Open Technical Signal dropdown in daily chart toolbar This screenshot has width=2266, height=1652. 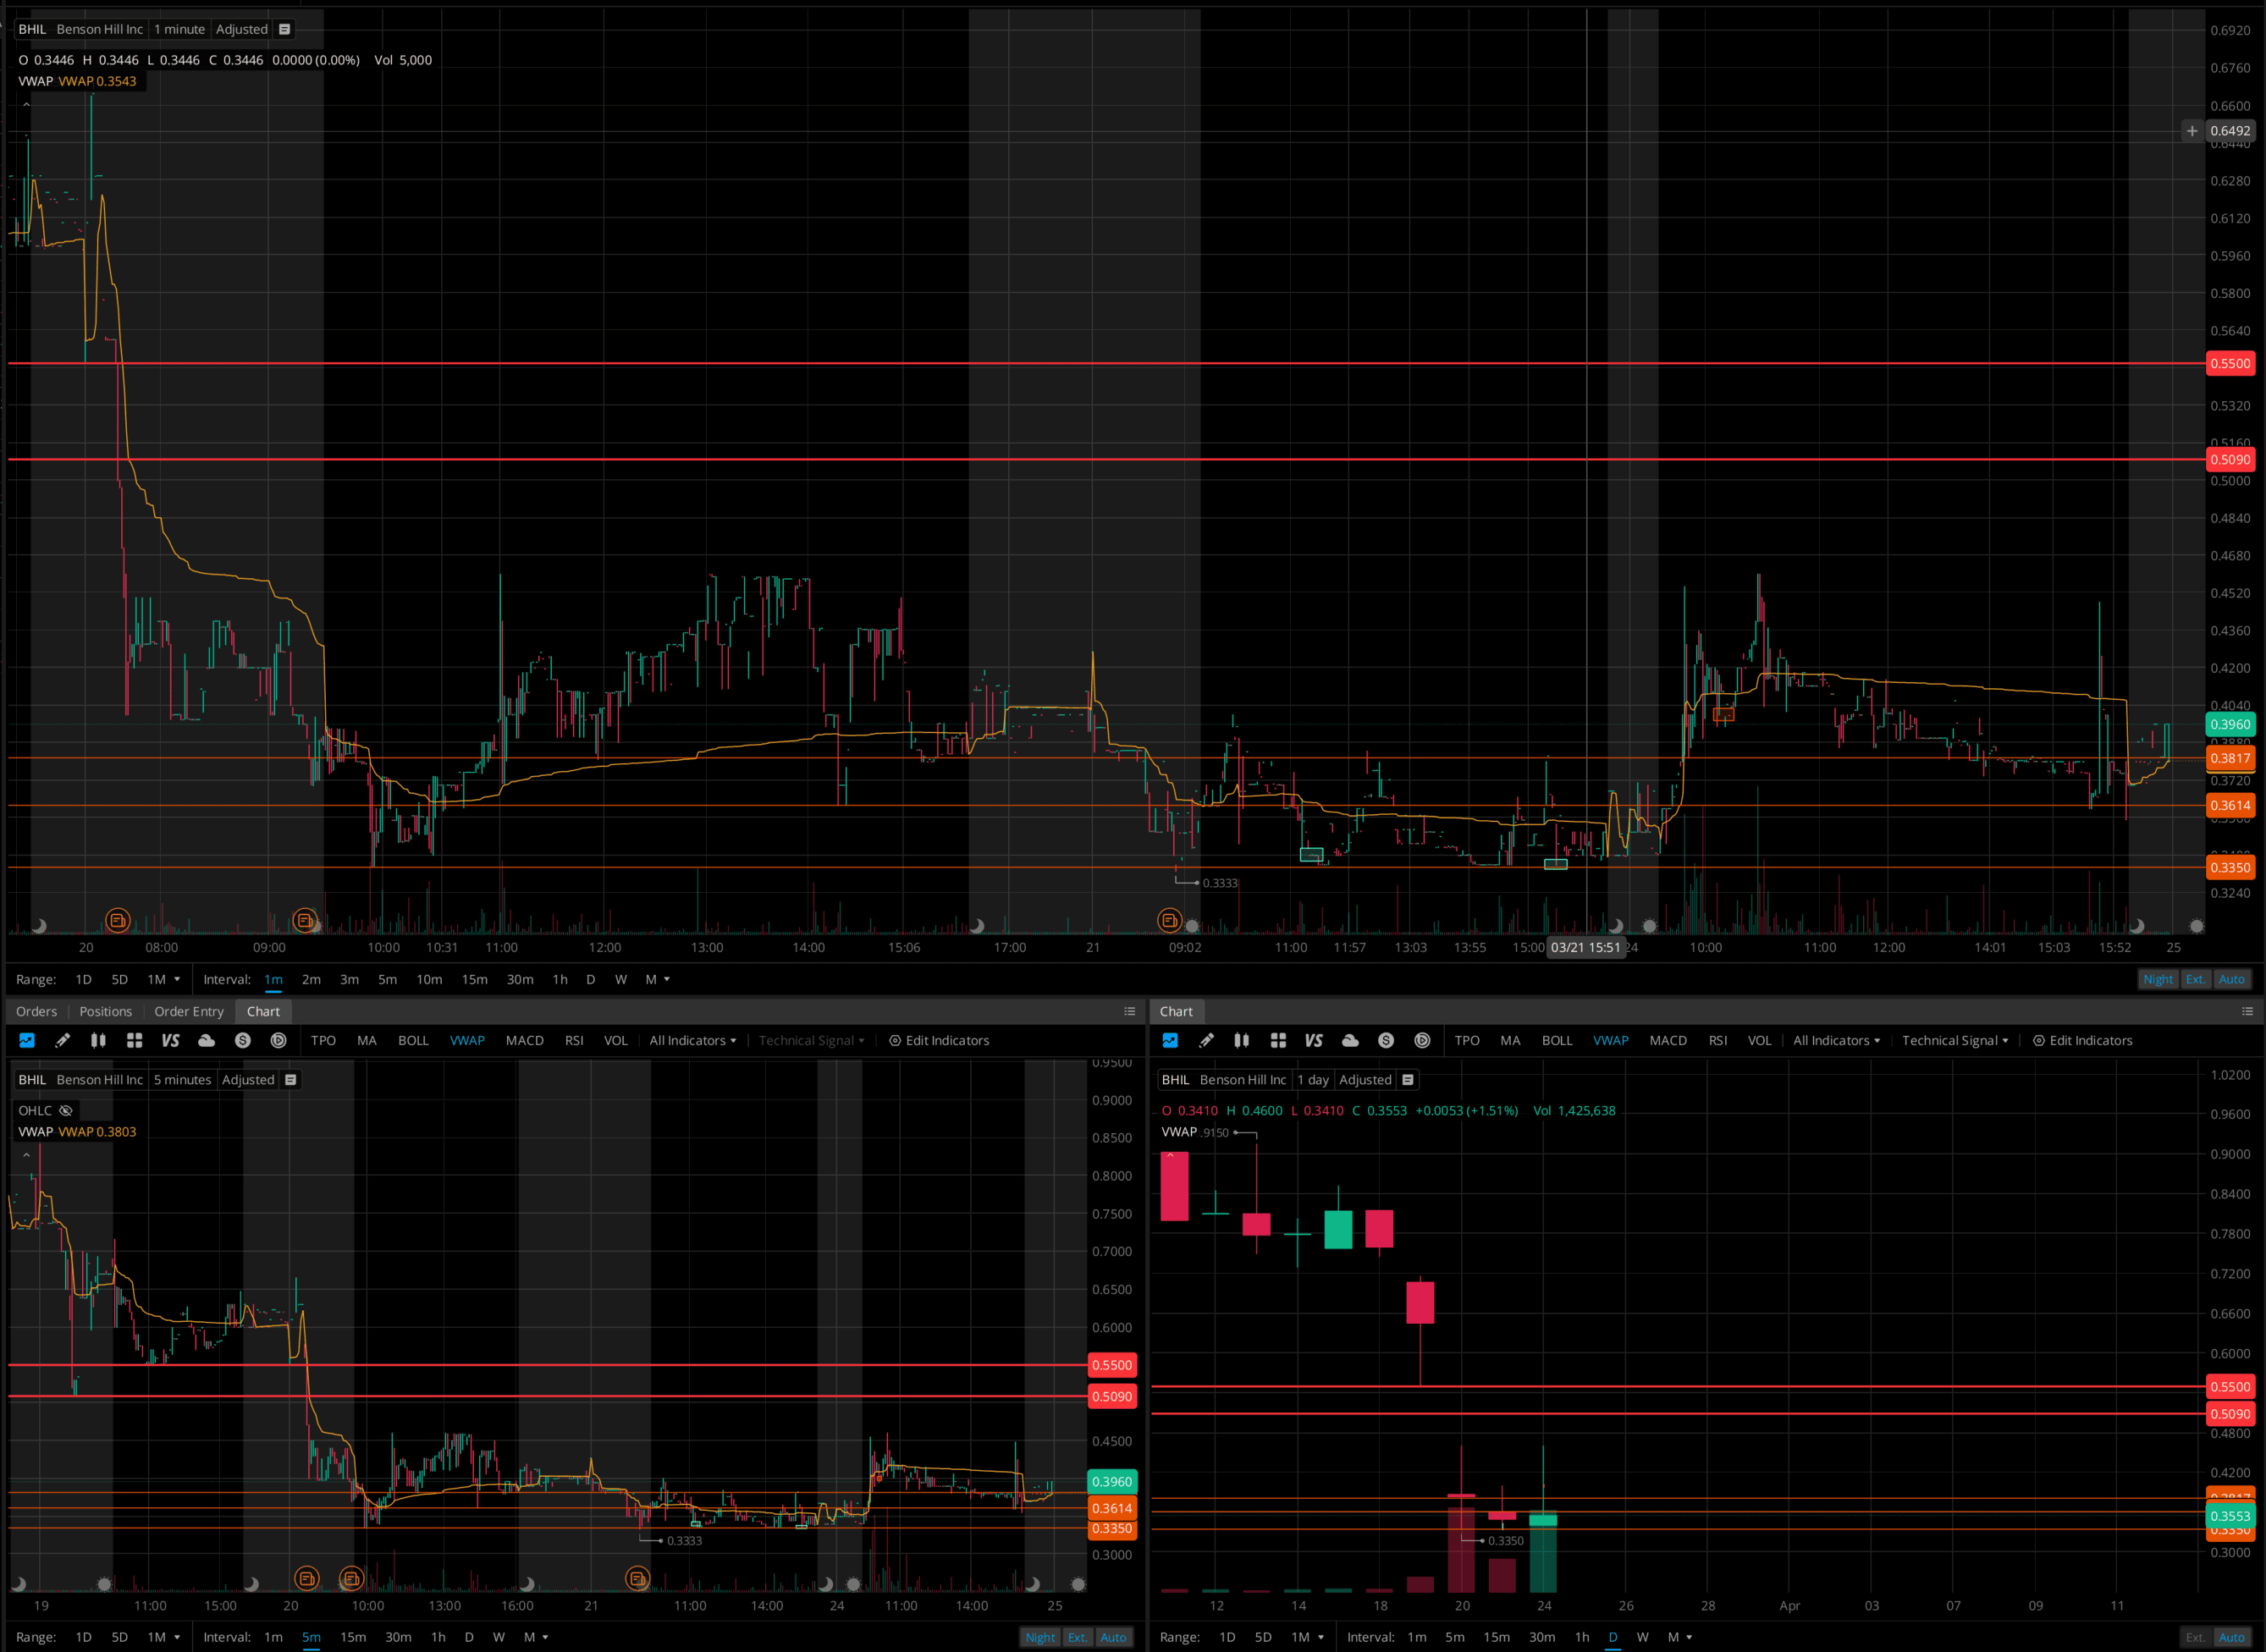tap(1954, 1040)
